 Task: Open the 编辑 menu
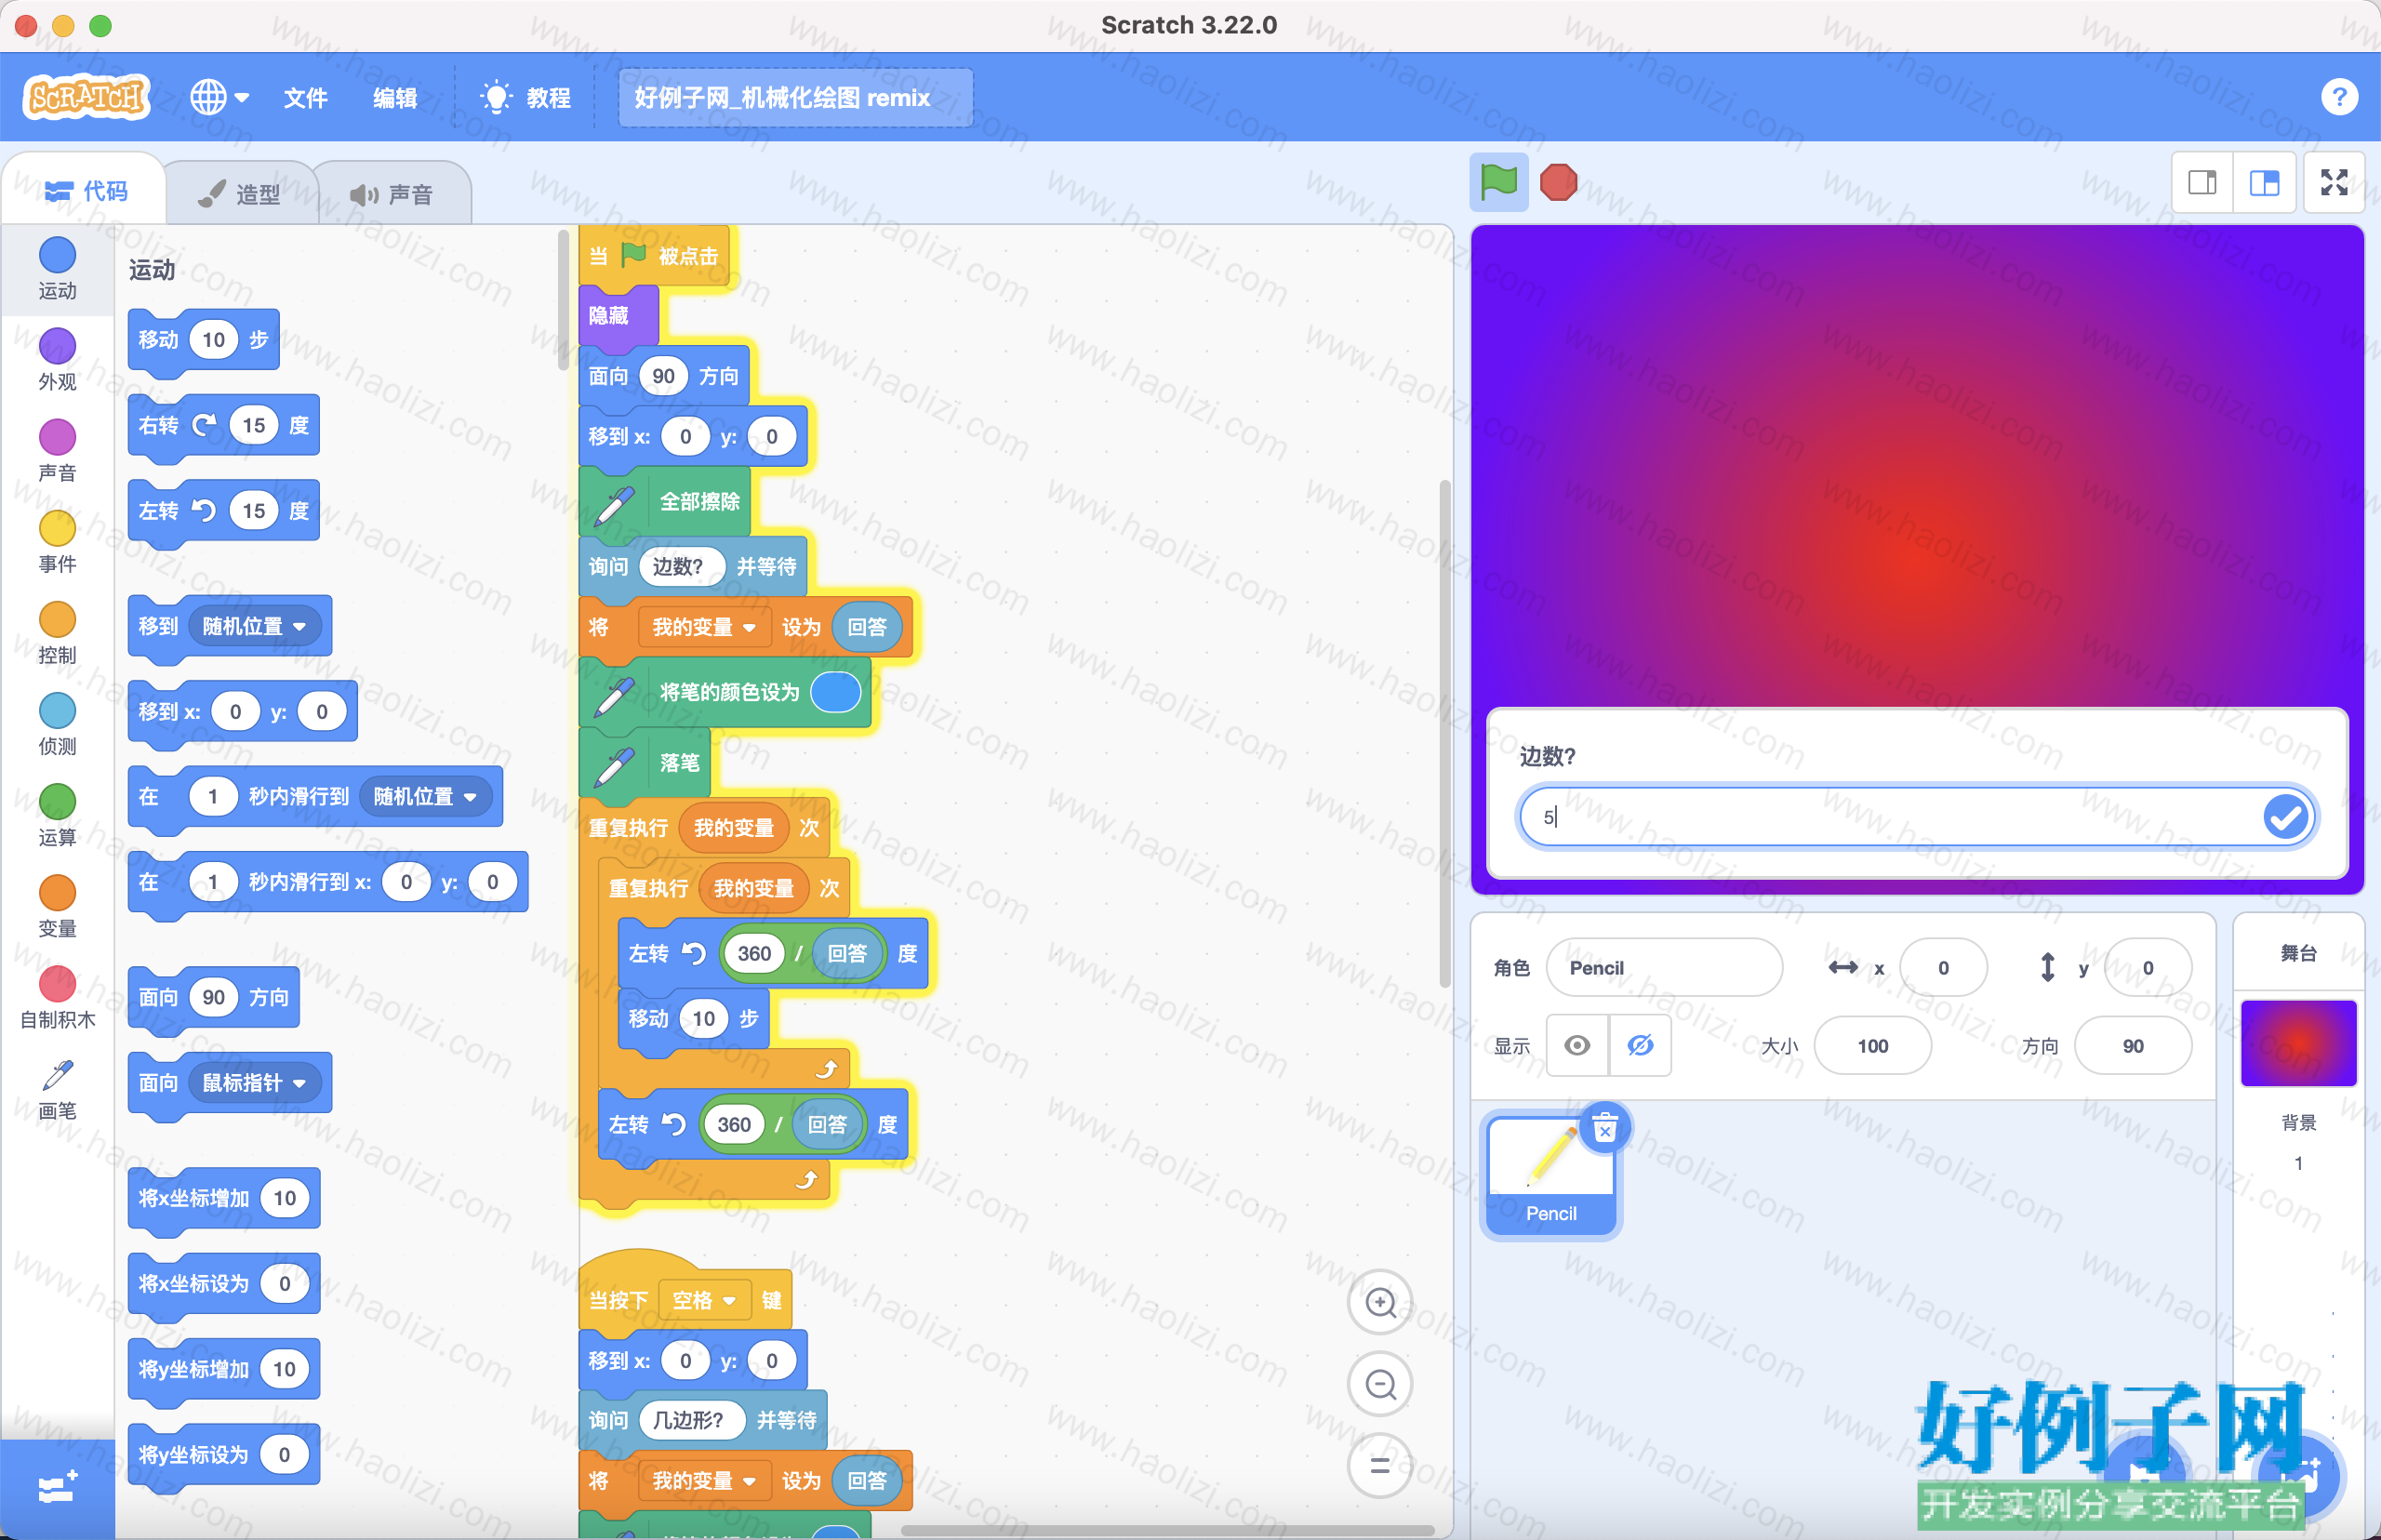[395, 97]
